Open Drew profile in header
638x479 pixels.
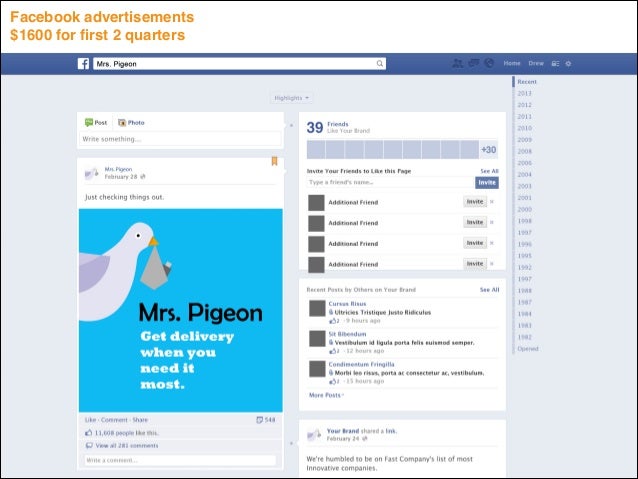[x=536, y=63]
